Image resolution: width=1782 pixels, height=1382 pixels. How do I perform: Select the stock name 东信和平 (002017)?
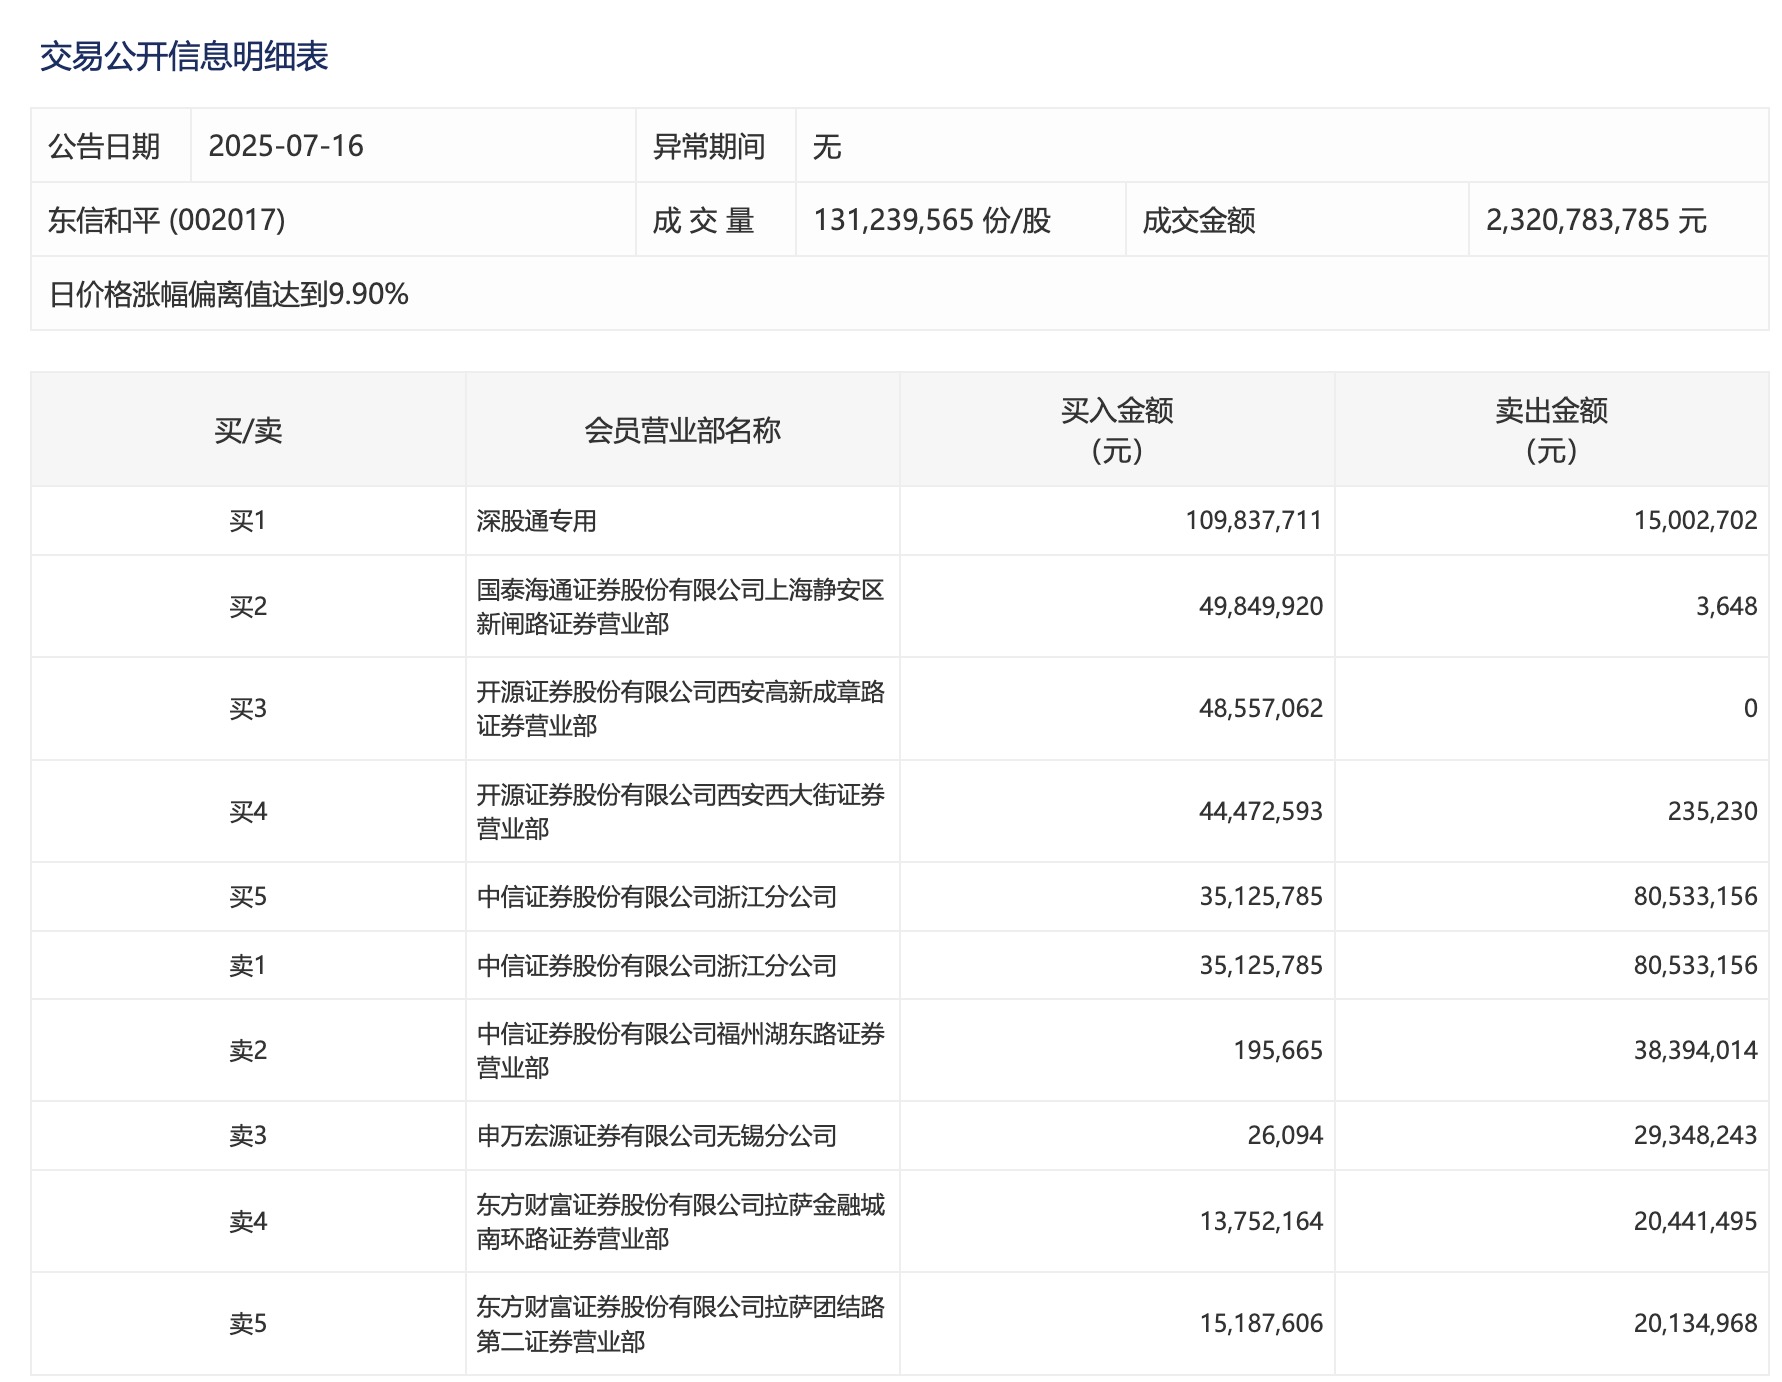pyautogui.click(x=167, y=220)
